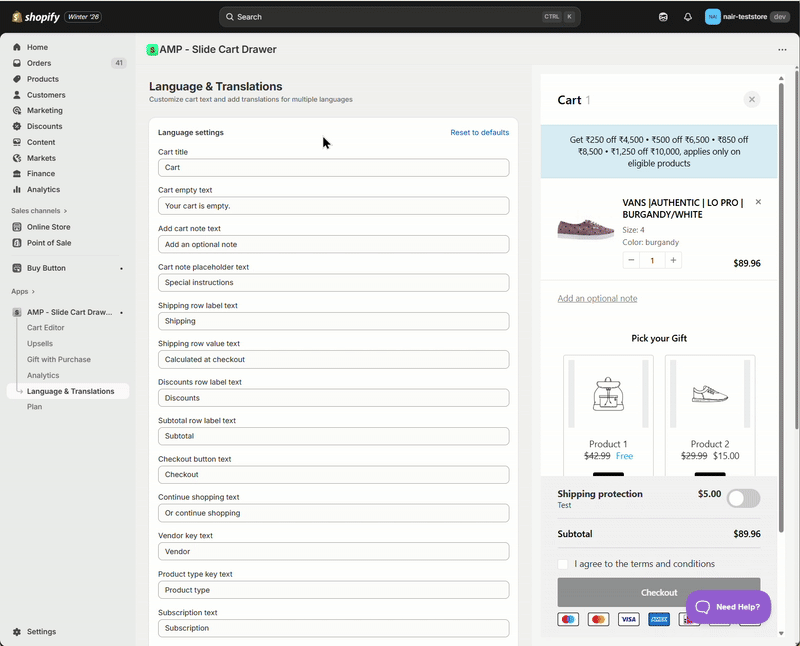800x646 pixels.
Task: Click the Checkout button text field
Action: pyautogui.click(x=333, y=475)
